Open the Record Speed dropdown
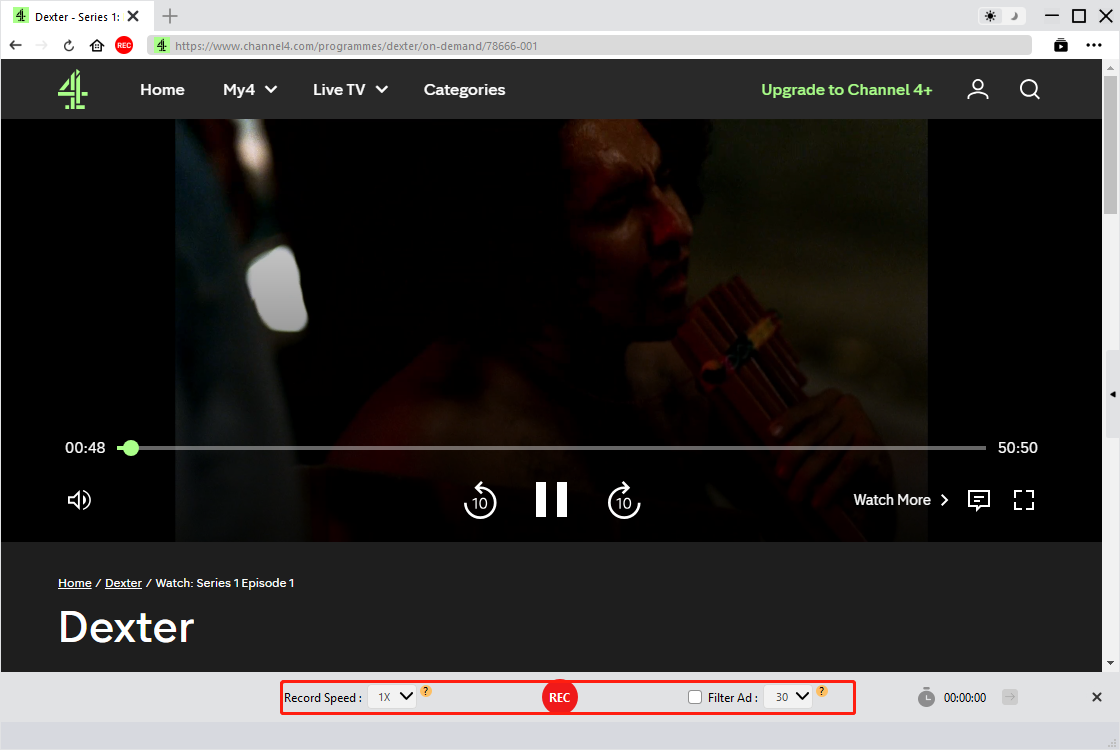The image size is (1120, 750). click(392, 696)
